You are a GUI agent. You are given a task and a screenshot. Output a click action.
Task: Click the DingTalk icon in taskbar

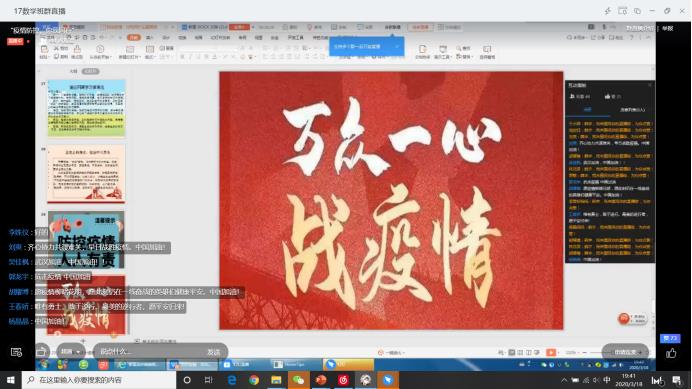point(387,380)
